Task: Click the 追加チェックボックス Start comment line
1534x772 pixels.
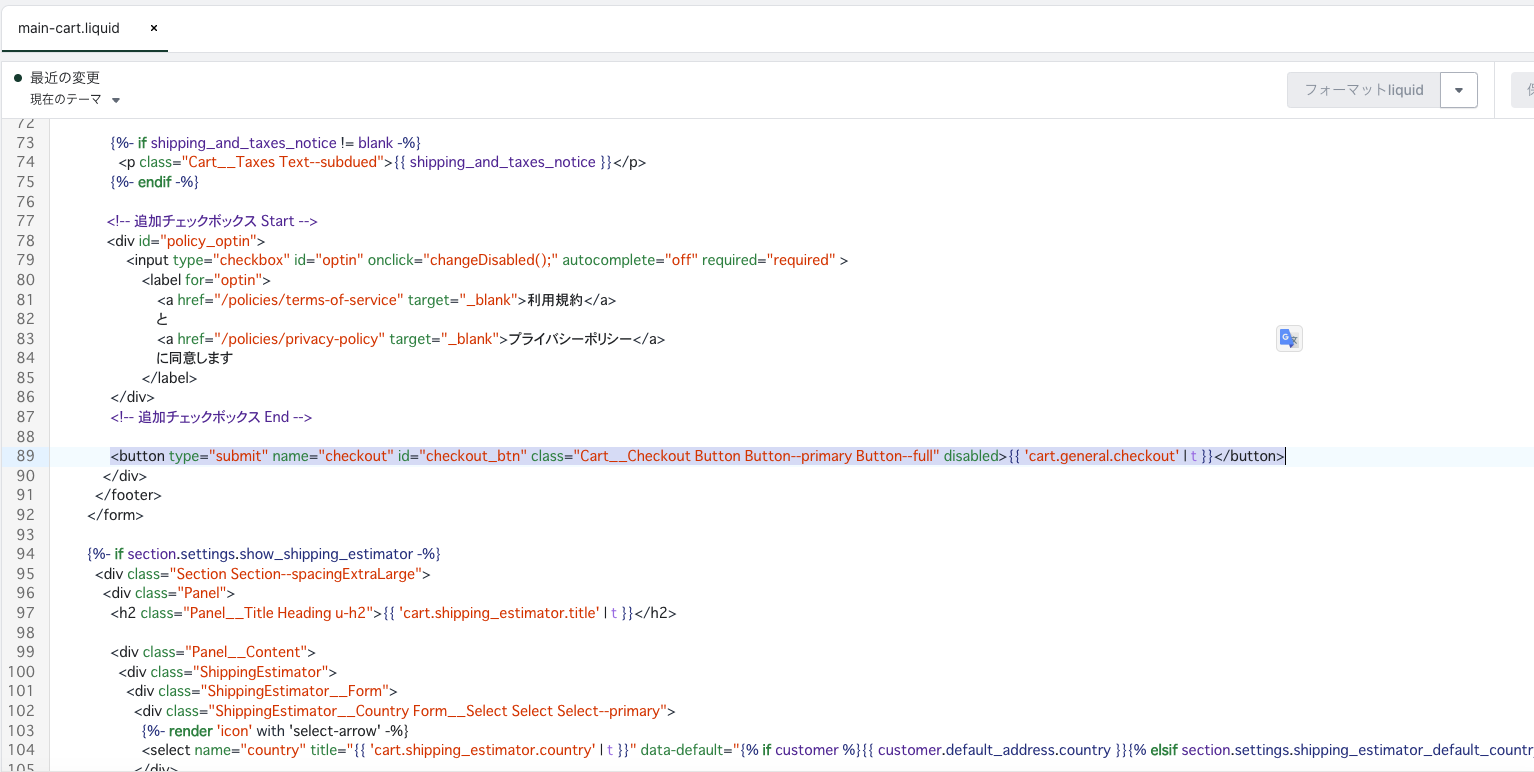Action: 212,221
